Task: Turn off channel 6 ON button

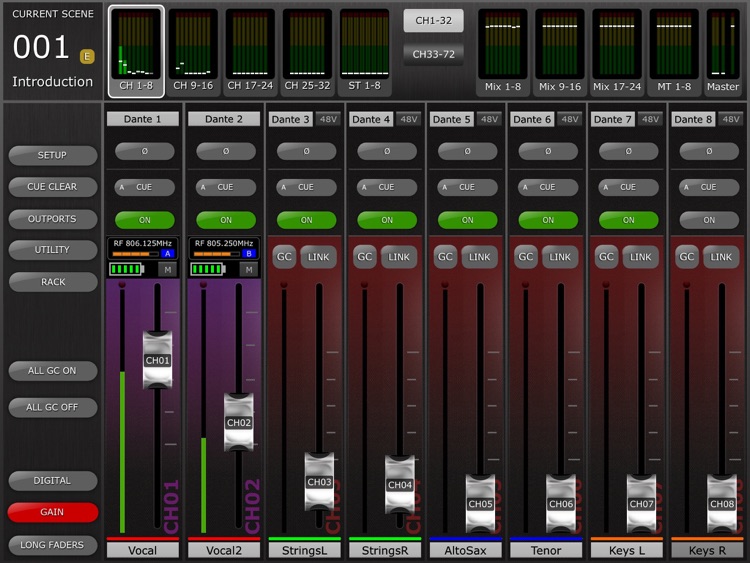Action: click(548, 220)
